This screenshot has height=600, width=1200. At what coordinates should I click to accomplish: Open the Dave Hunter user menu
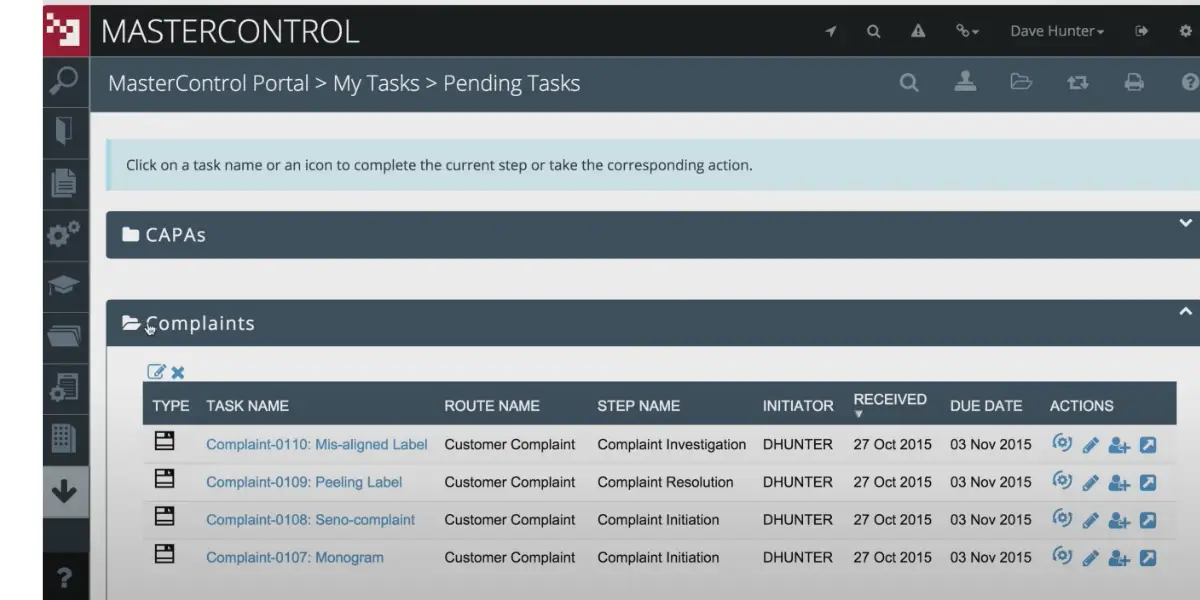[1057, 31]
